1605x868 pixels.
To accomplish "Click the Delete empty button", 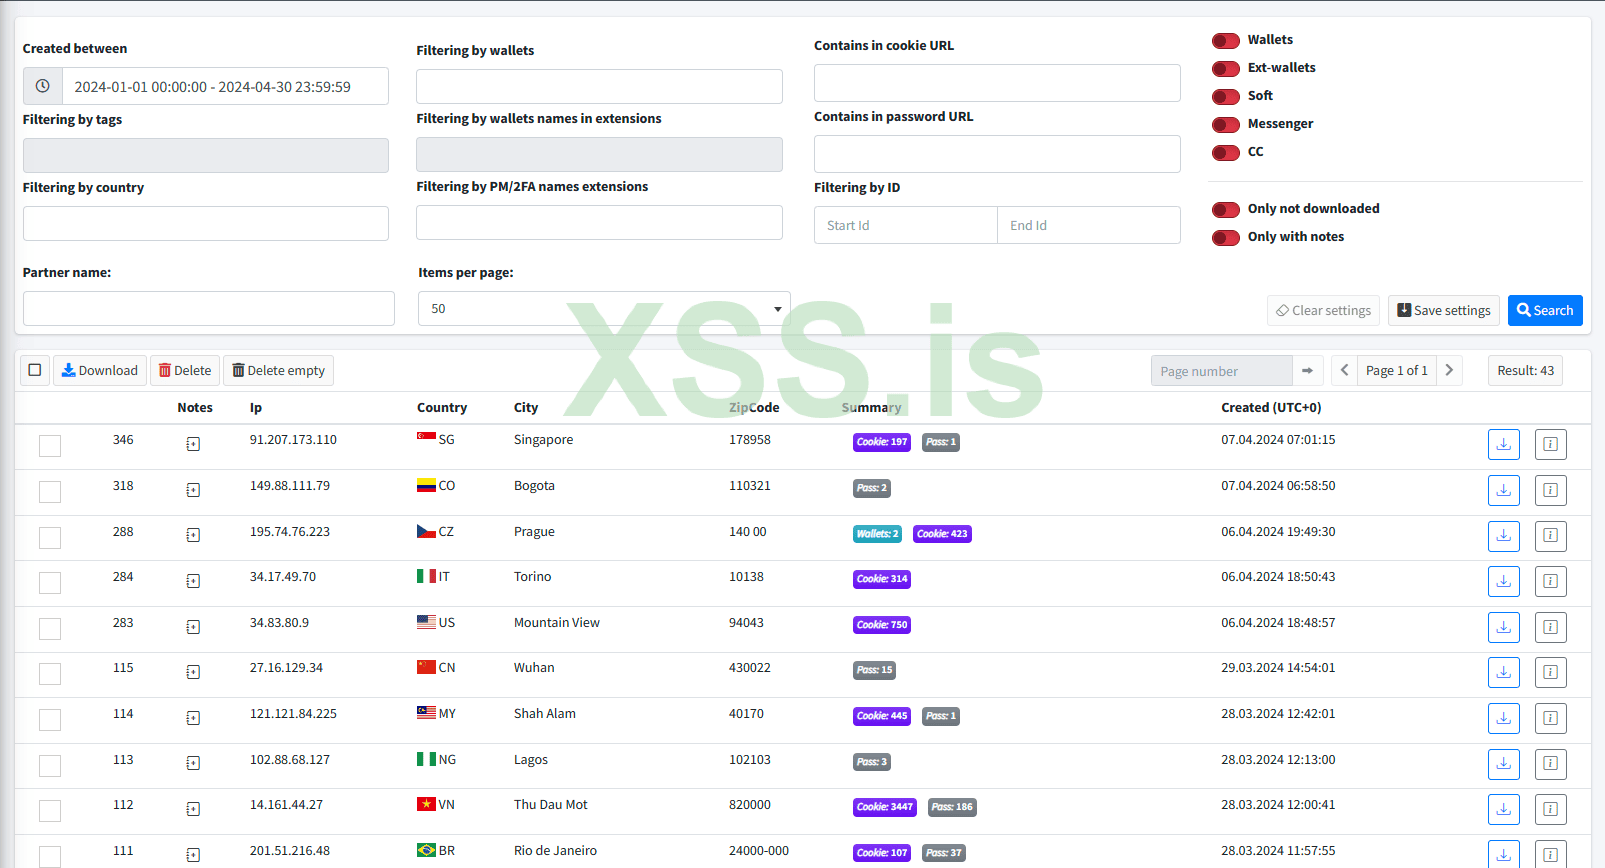I will pyautogui.click(x=278, y=371).
